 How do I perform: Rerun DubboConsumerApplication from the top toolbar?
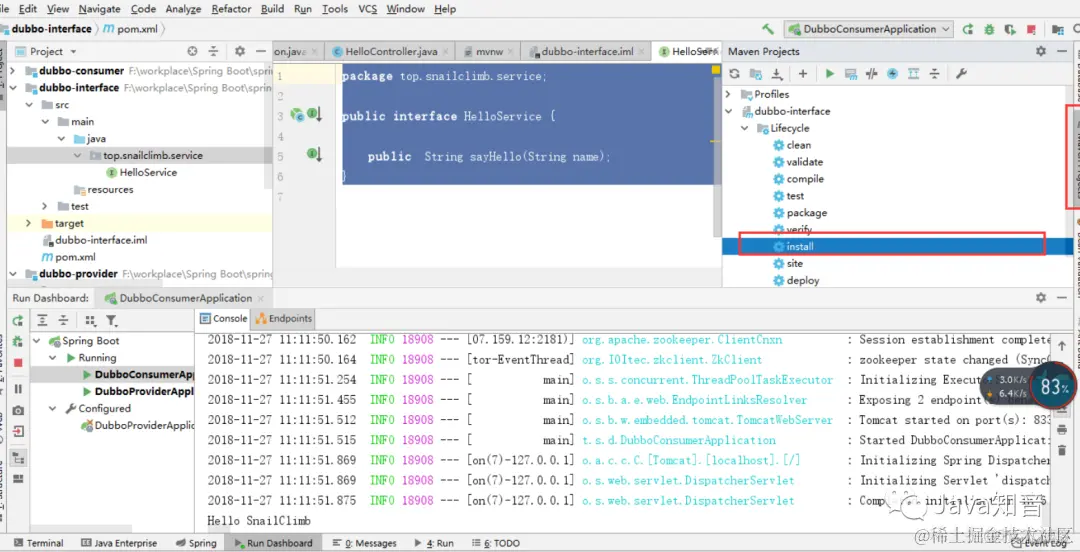968,29
